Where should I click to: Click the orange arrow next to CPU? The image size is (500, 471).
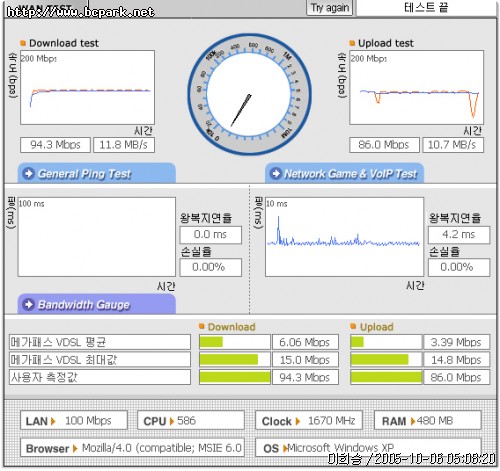point(172,421)
